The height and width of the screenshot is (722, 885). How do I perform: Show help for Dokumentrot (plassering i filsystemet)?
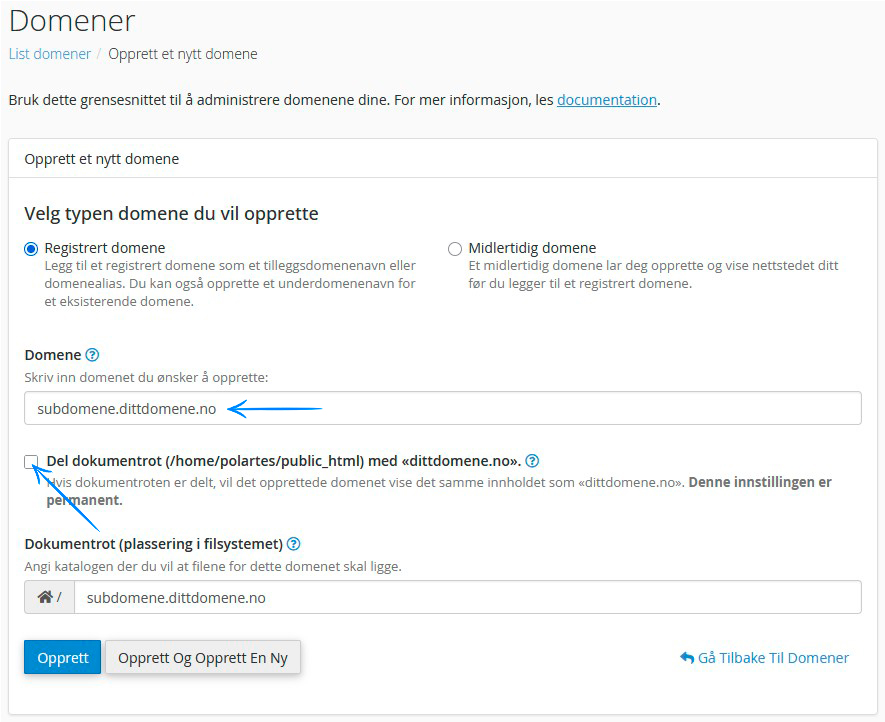point(293,544)
